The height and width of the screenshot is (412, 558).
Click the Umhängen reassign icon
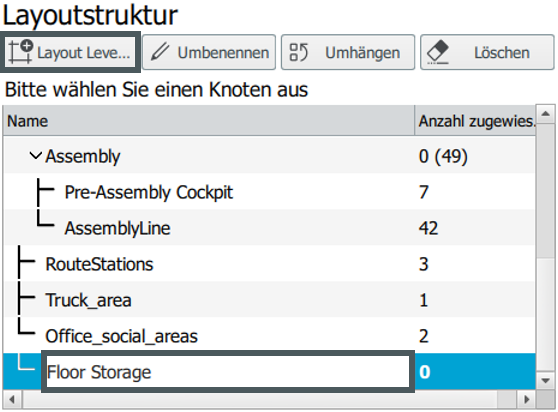click(299, 52)
